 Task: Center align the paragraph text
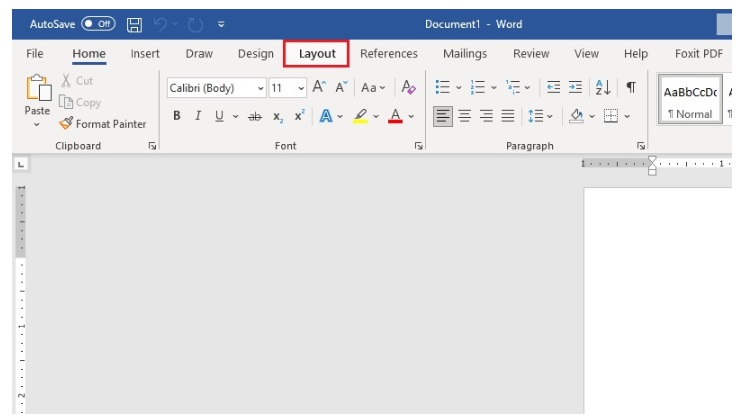click(464, 116)
